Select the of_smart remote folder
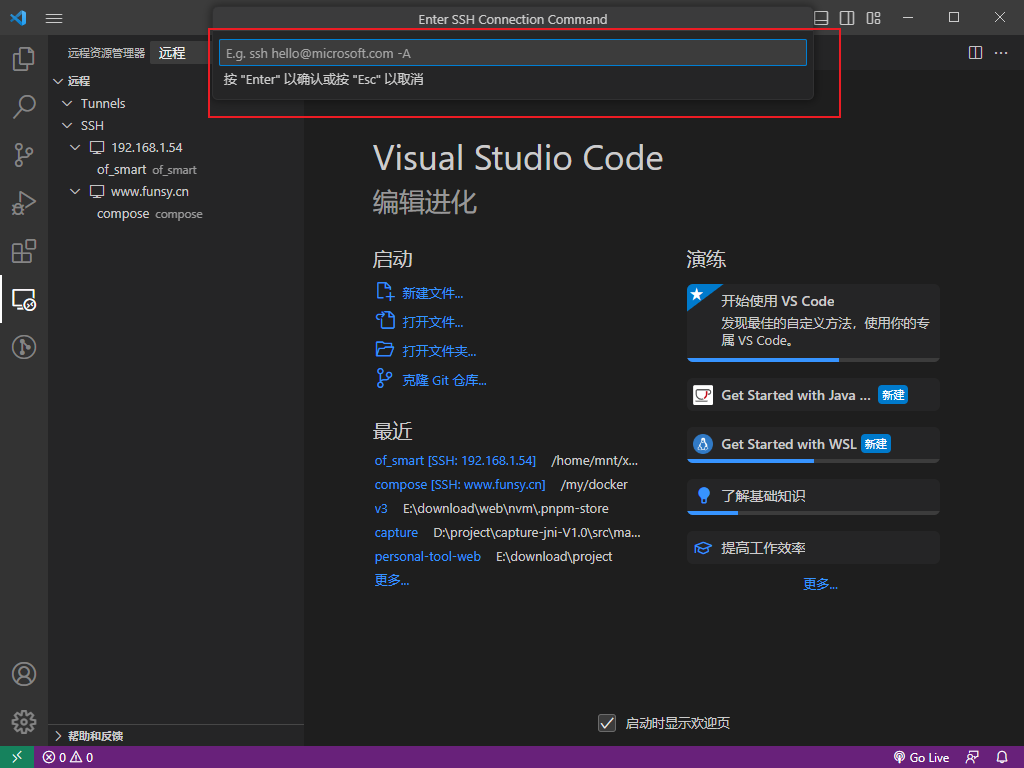The width and height of the screenshot is (1024, 768). [x=121, y=170]
